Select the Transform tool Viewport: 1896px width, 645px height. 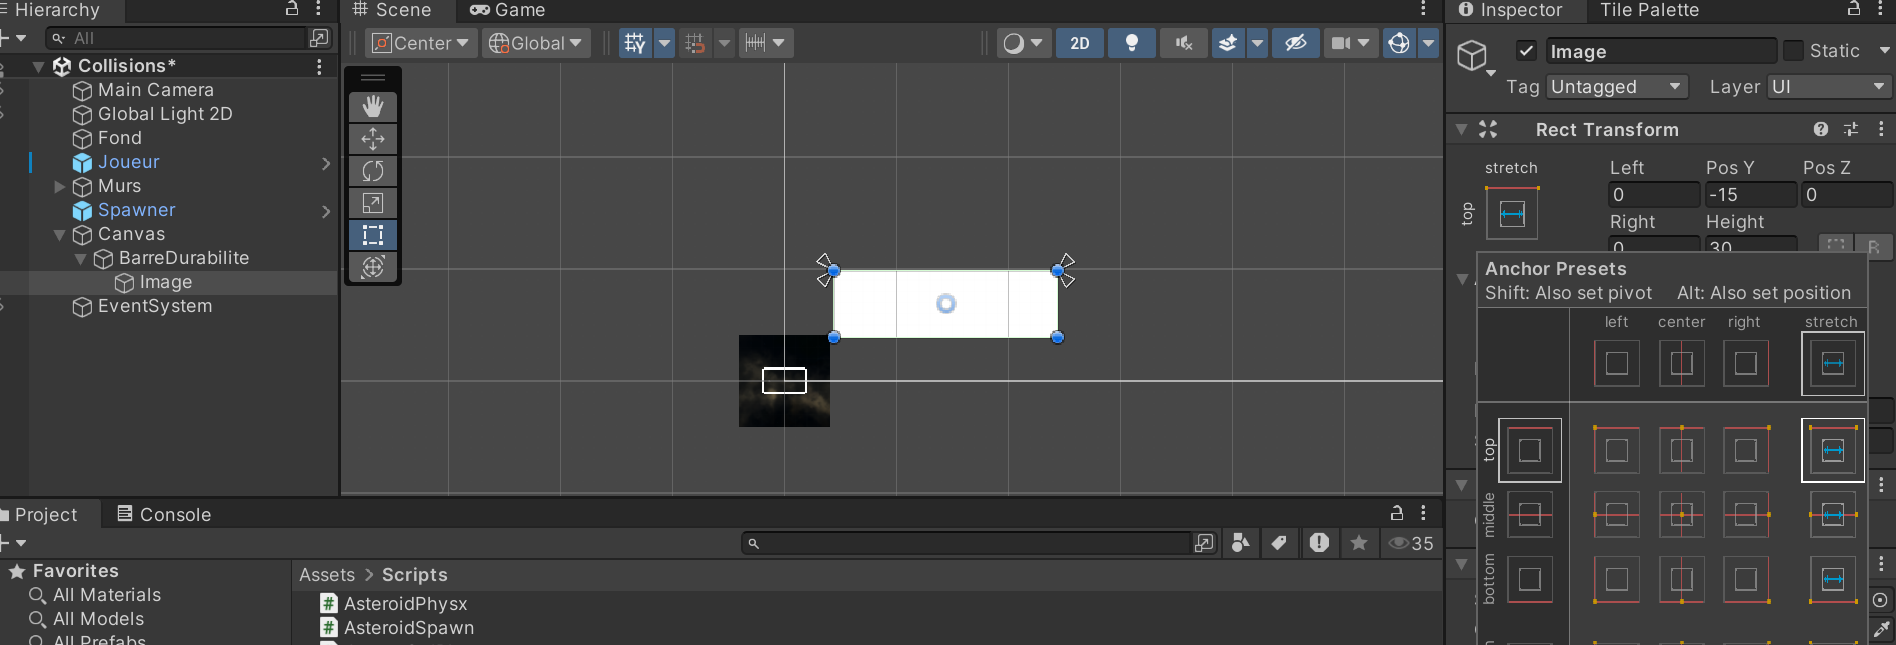tap(373, 267)
